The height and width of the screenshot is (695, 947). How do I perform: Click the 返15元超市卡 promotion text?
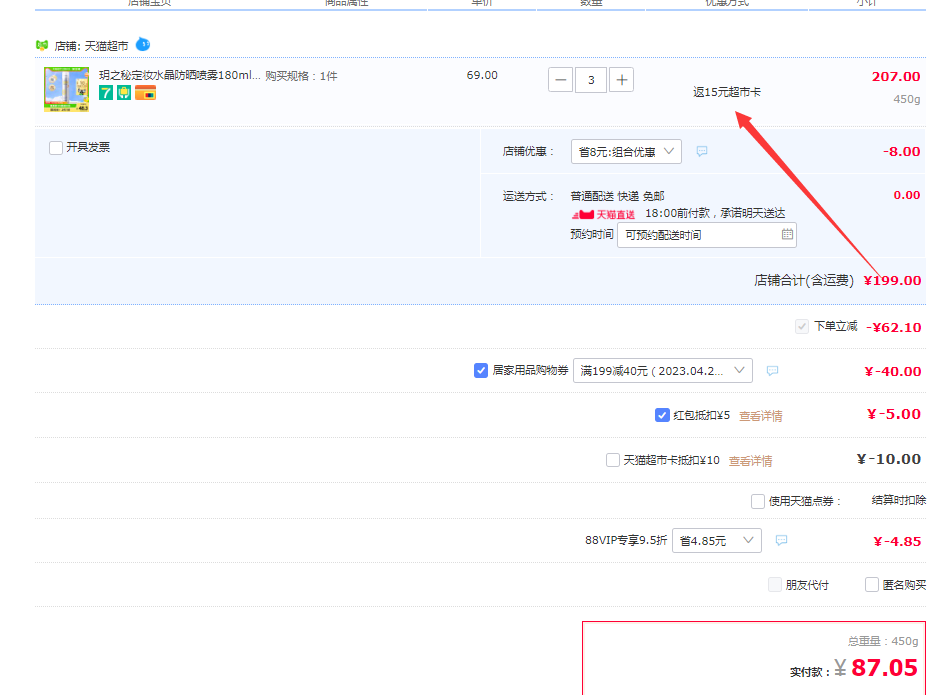pos(727,92)
